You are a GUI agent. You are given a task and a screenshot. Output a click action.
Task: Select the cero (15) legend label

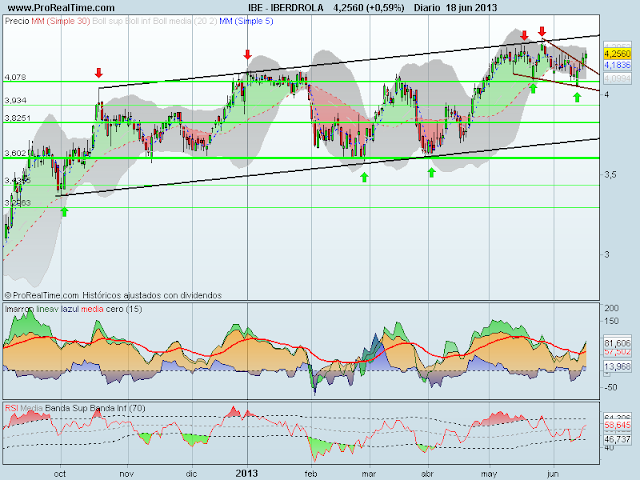[x=124, y=309]
